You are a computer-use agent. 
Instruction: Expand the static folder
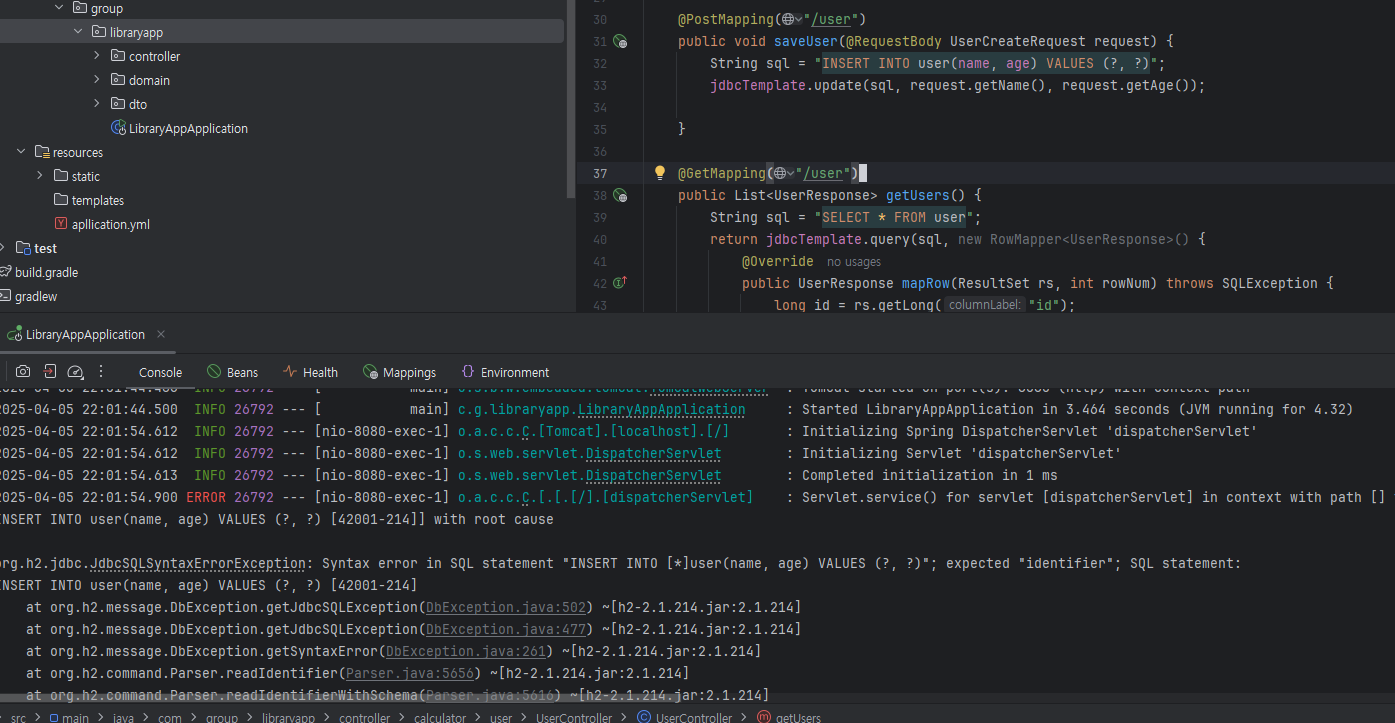click(x=40, y=176)
